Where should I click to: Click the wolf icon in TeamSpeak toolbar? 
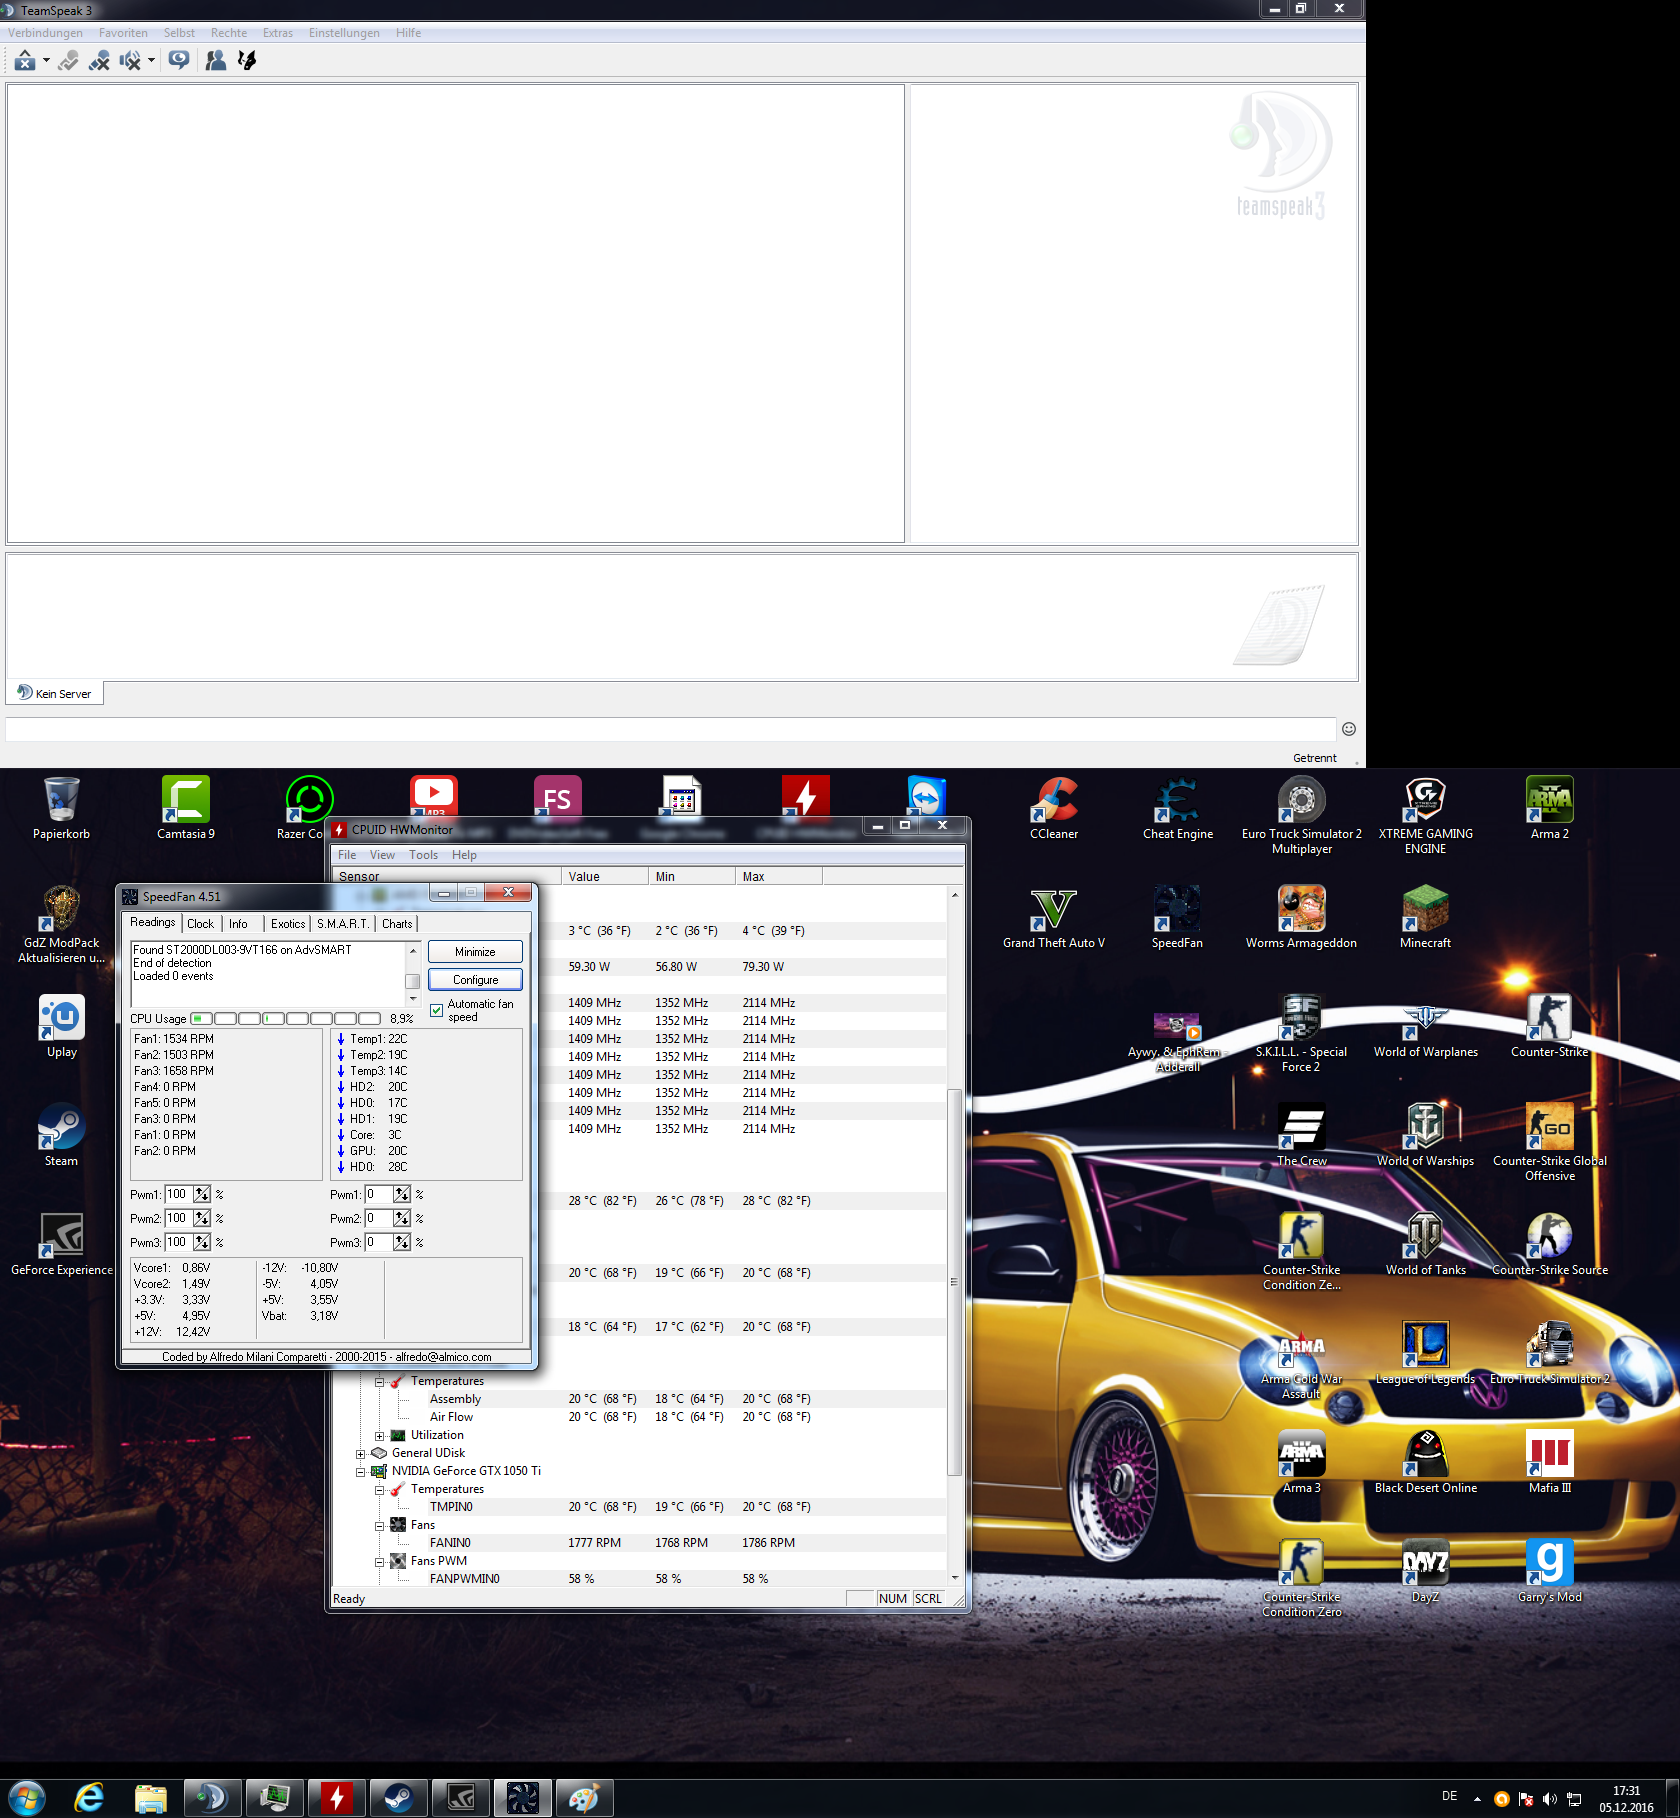pyautogui.click(x=247, y=61)
